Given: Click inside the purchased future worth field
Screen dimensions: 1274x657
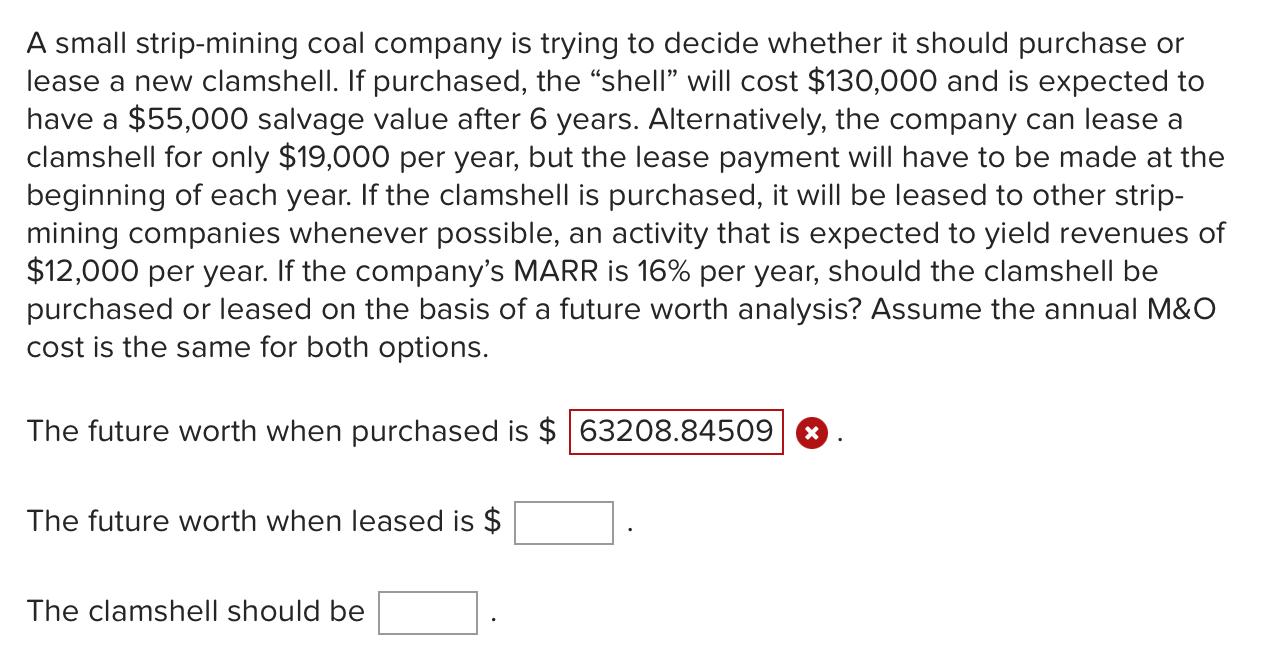Looking at the screenshot, I should click(x=675, y=432).
